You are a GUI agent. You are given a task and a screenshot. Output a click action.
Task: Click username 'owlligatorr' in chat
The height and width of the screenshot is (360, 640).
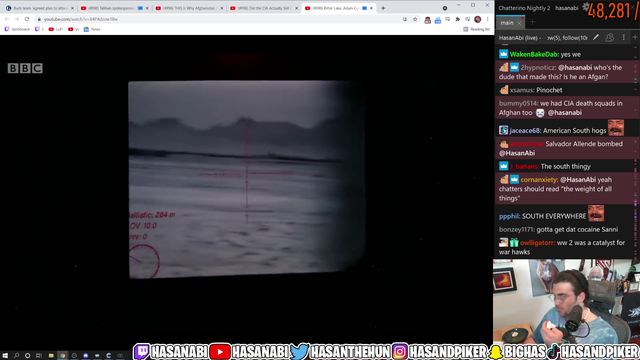[537, 243]
